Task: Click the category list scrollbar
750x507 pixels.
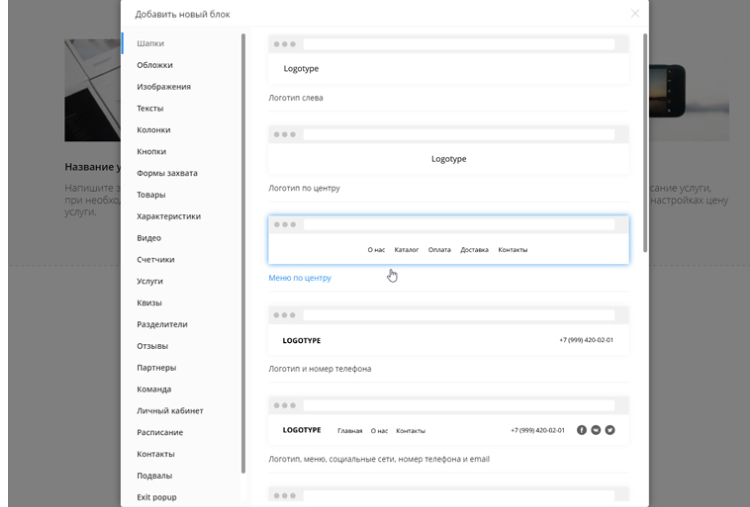Action: click(243, 250)
